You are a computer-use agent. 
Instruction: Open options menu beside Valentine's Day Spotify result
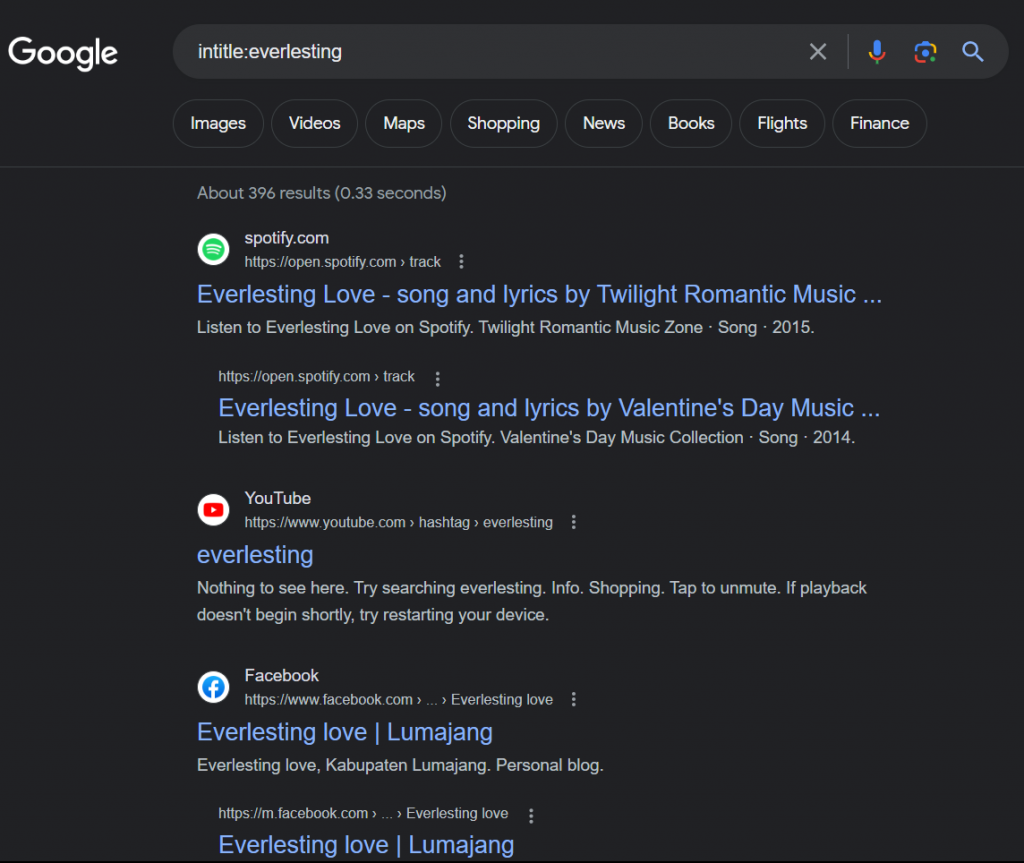[x=438, y=378]
